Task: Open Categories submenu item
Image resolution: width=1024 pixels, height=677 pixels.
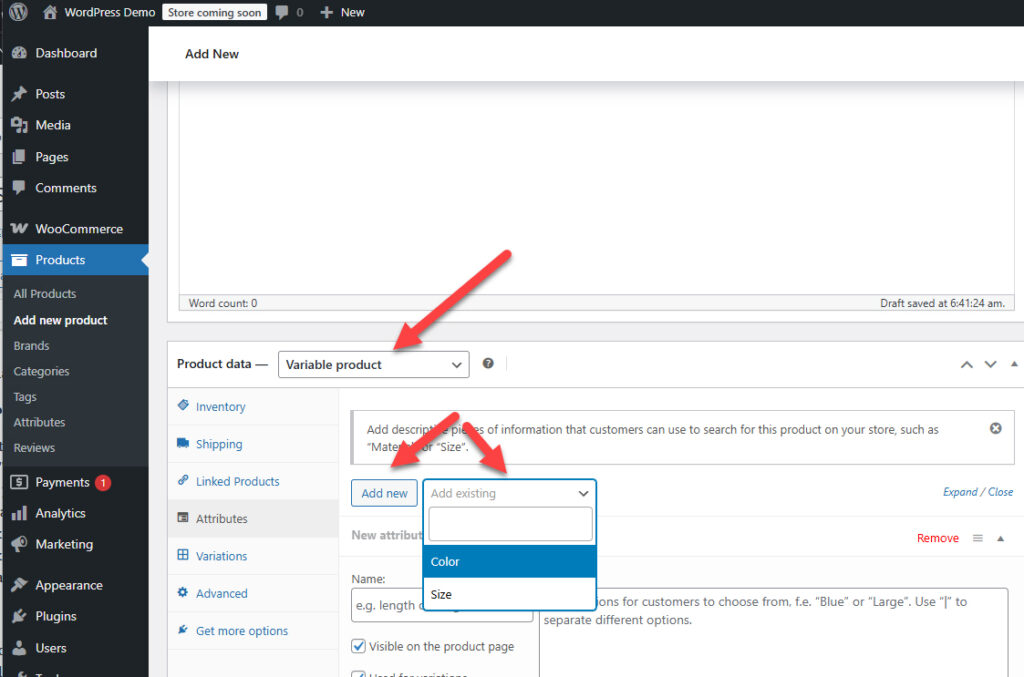Action: (41, 371)
